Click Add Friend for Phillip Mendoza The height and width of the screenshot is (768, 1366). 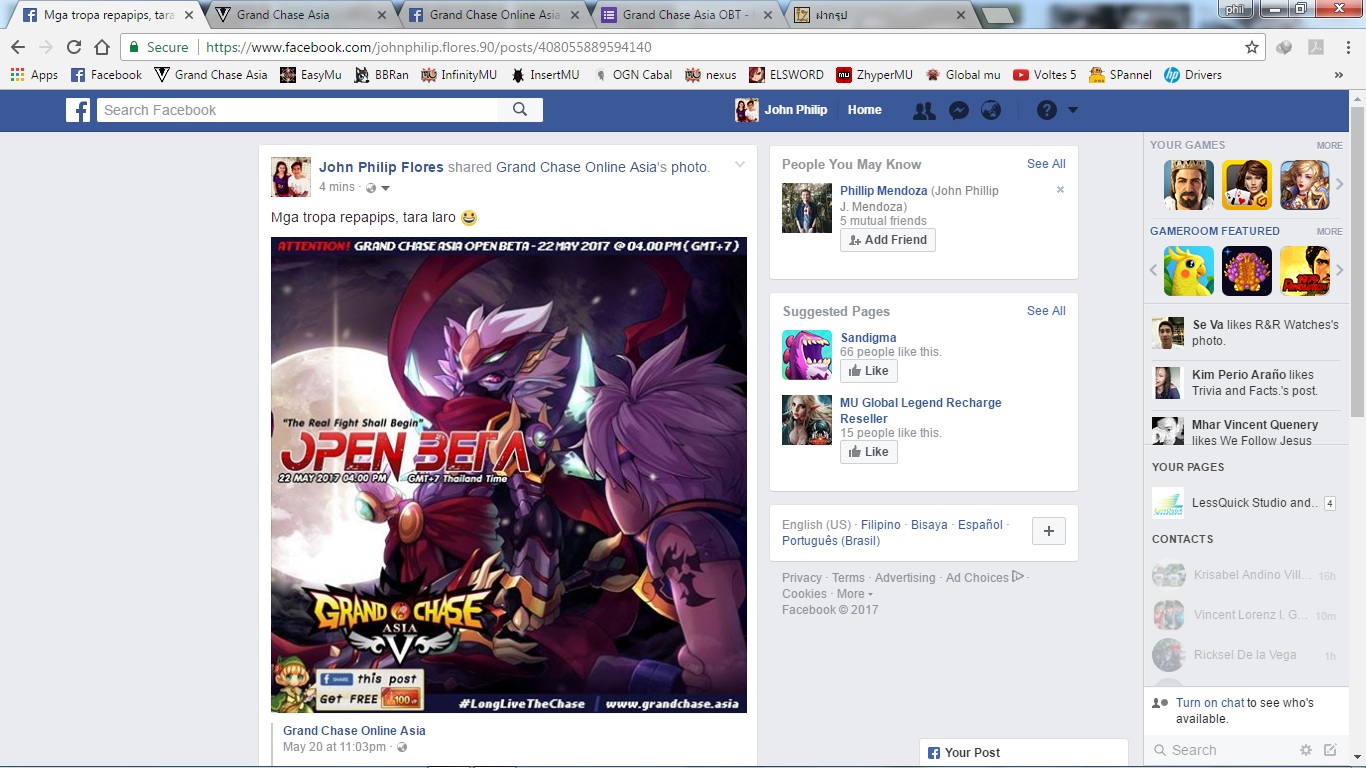tap(888, 240)
